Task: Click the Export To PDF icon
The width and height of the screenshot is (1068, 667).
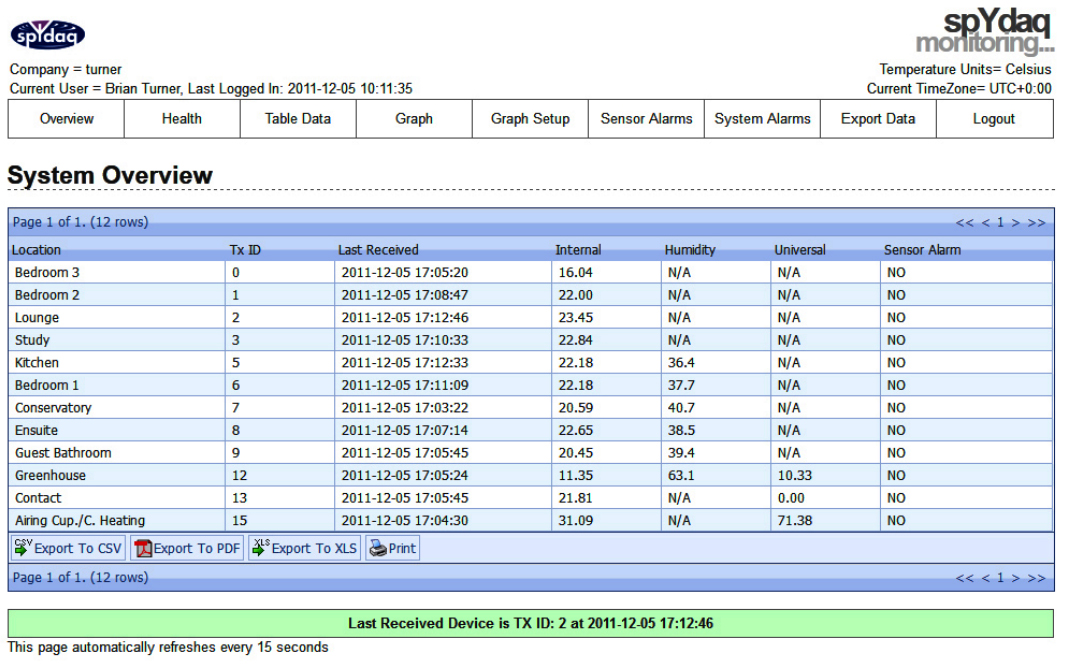Action: (x=142, y=548)
